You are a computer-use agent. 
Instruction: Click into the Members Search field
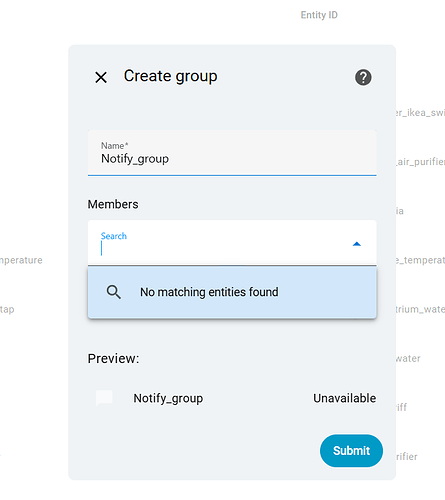(220, 243)
